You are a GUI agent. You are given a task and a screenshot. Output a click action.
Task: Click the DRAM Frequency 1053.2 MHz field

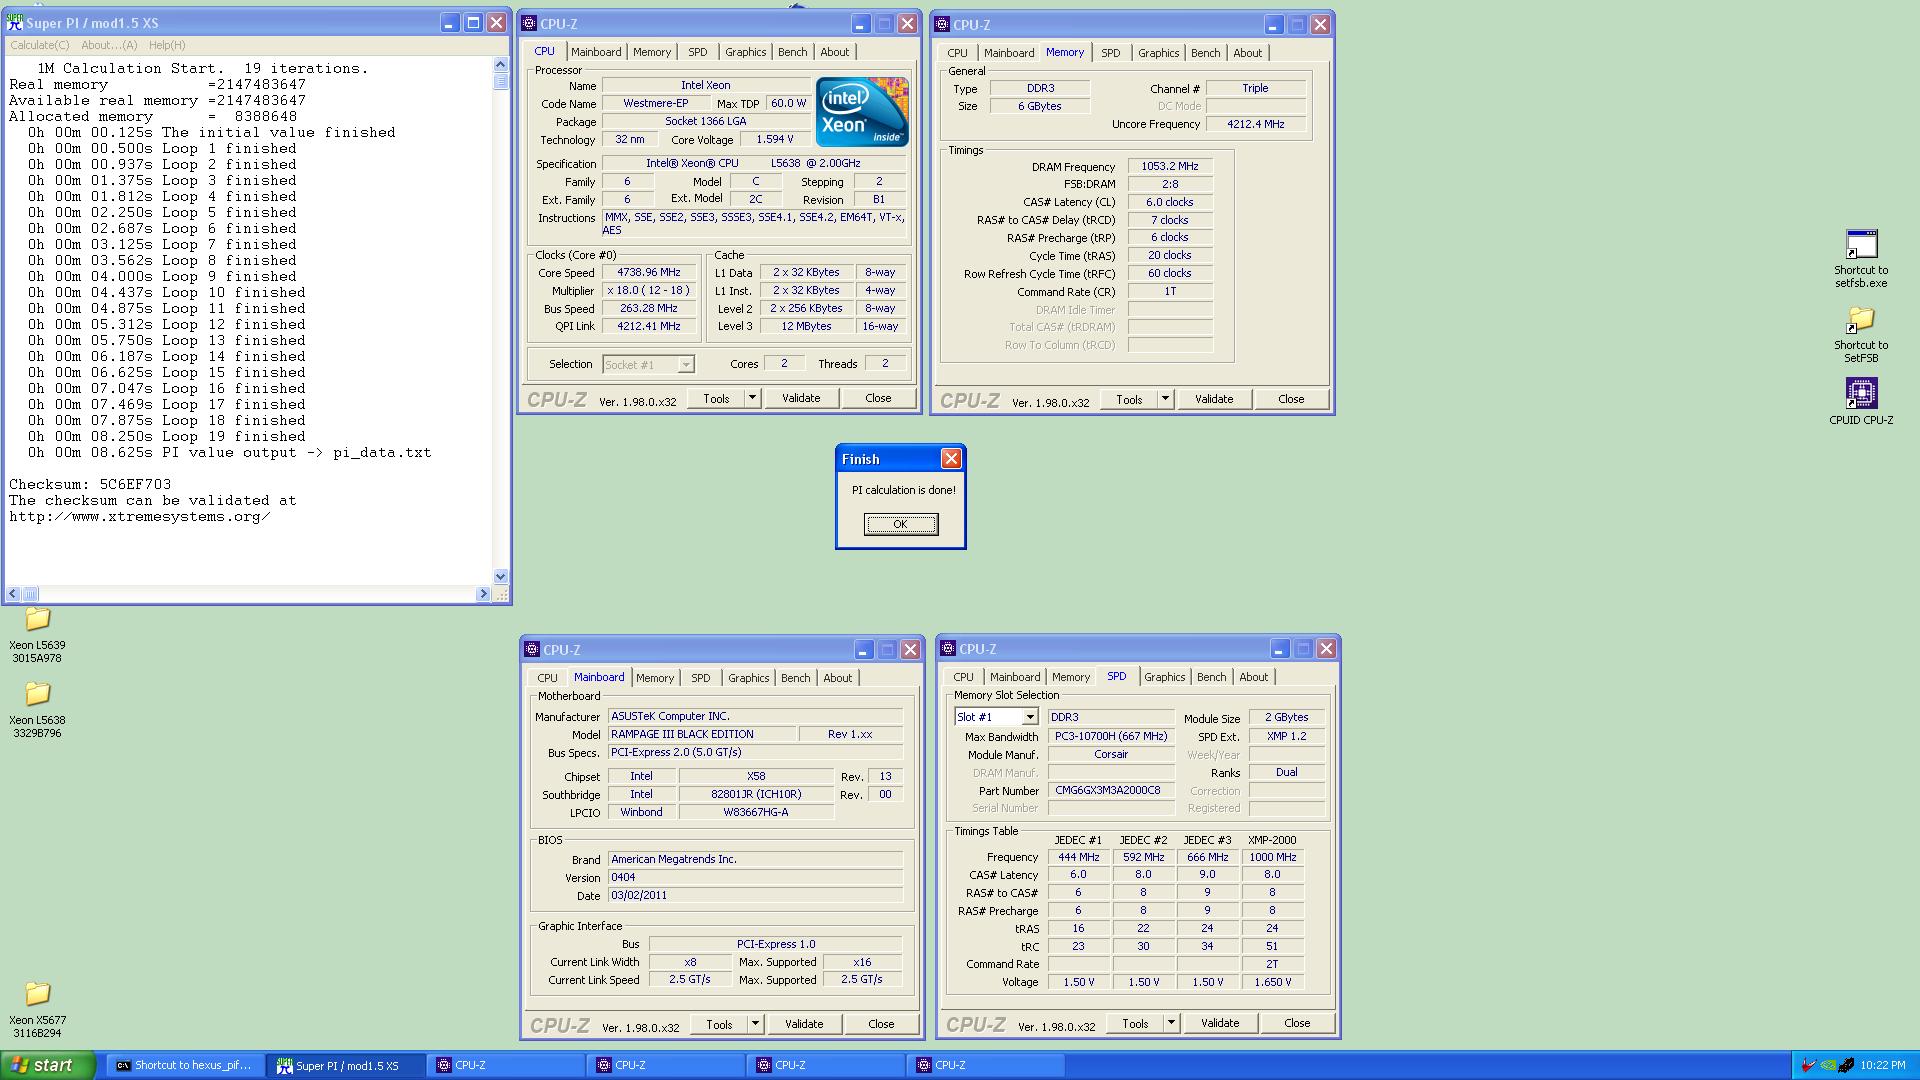tap(1169, 166)
